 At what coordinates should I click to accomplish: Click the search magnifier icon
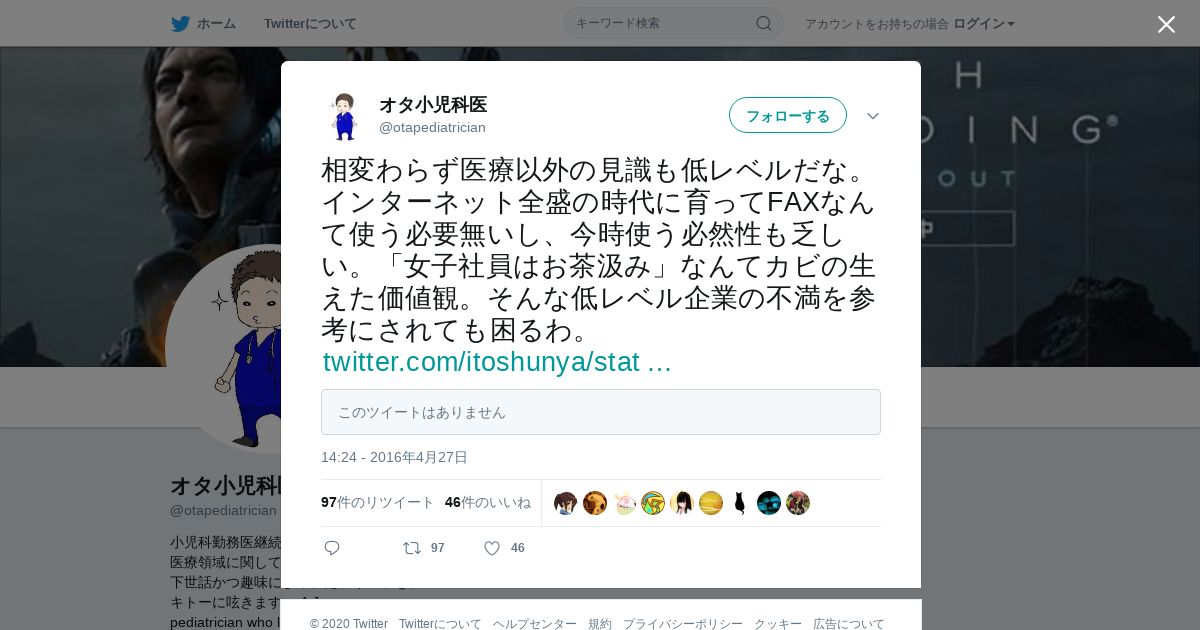[764, 23]
